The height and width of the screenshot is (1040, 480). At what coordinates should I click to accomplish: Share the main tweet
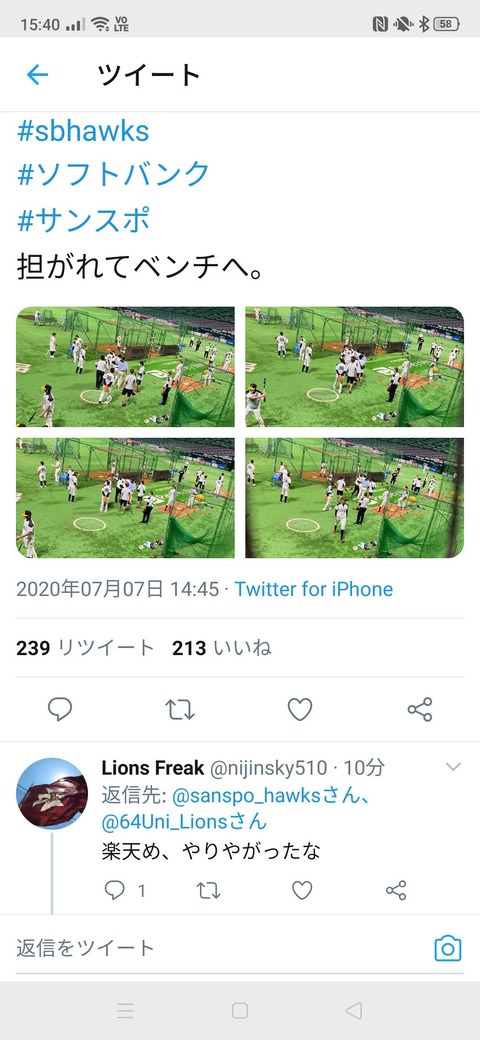[420, 709]
